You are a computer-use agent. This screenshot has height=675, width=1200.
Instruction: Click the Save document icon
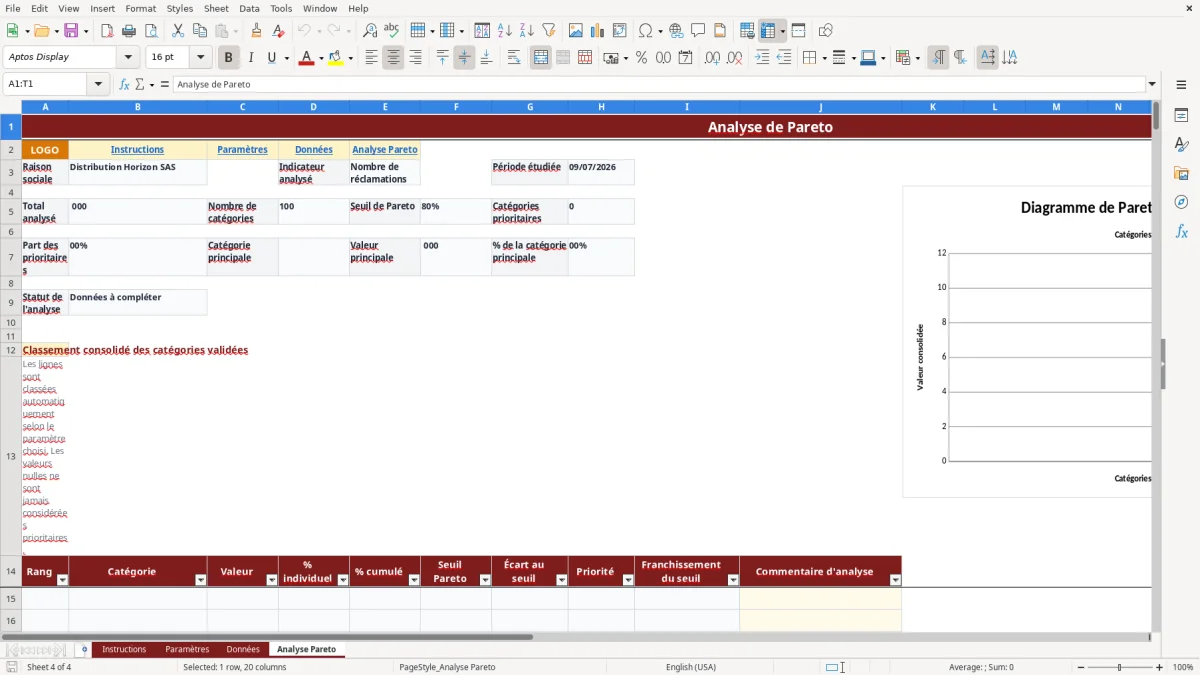tap(71, 31)
